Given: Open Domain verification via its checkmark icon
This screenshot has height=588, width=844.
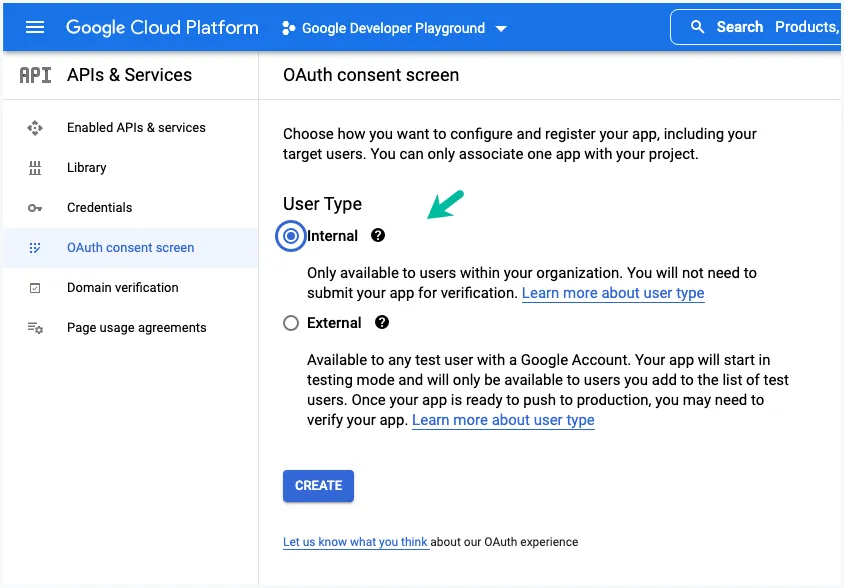Looking at the screenshot, I should pyautogui.click(x=33, y=287).
